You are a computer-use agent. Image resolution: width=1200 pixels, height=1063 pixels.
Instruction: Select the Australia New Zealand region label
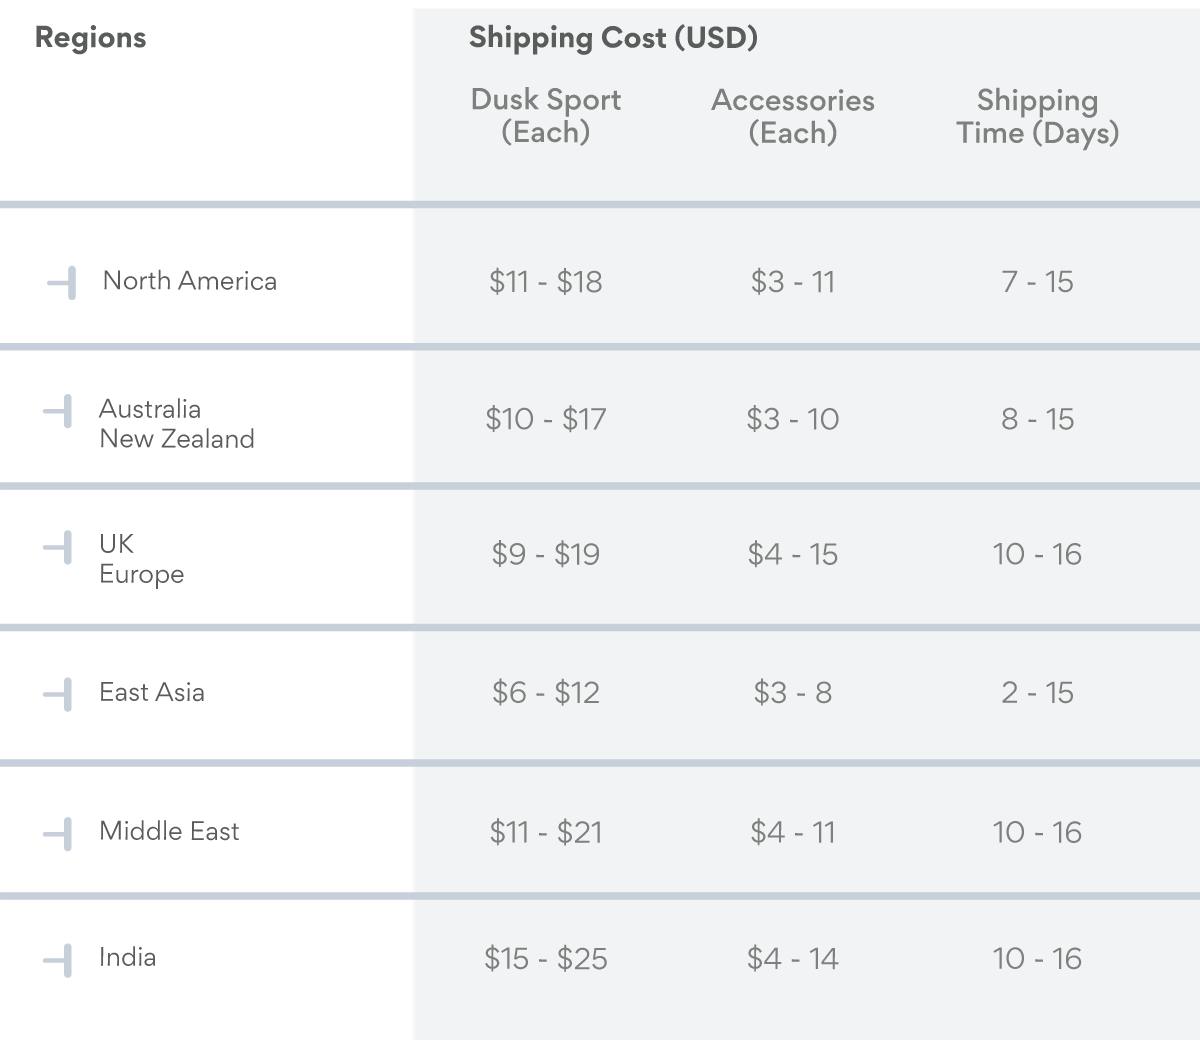point(176,424)
